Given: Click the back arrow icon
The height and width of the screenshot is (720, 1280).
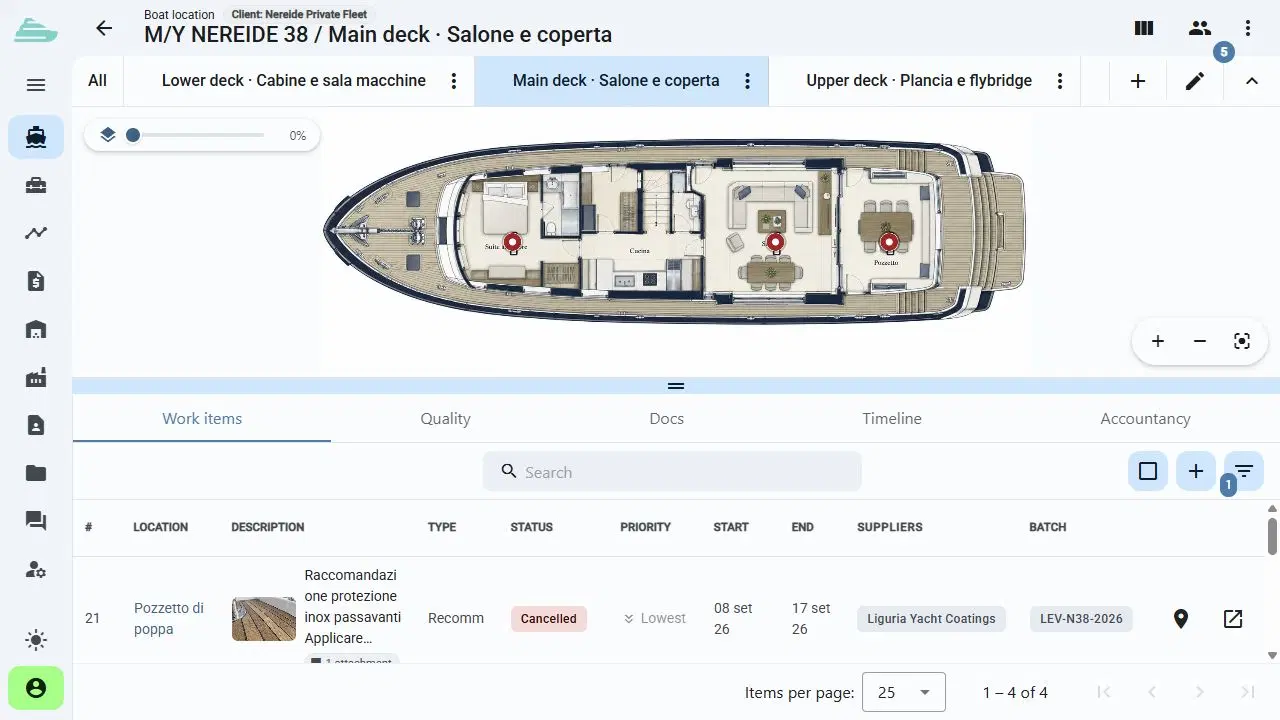Looking at the screenshot, I should [104, 28].
